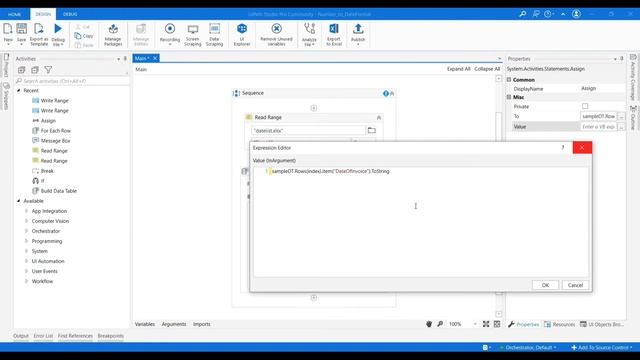This screenshot has width=640, height=360.
Task: Open UI Explorer
Action: [242, 34]
